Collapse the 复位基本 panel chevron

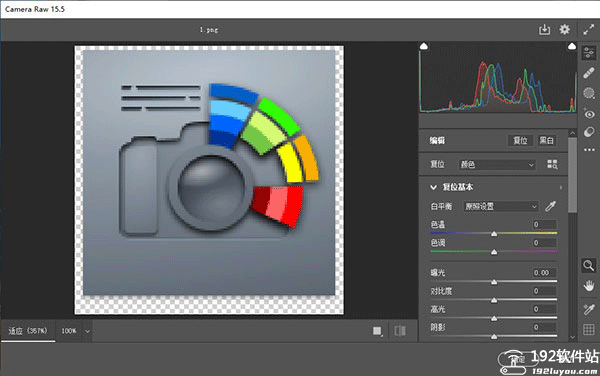click(x=433, y=187)
